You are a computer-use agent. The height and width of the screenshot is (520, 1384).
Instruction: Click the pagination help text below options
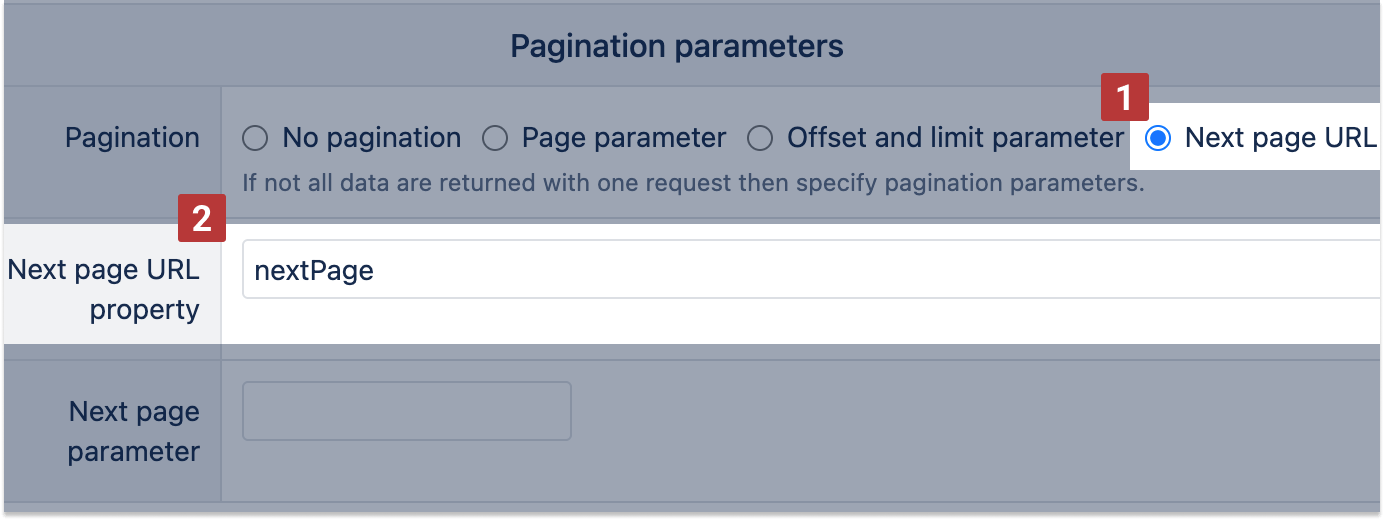(x=693, y=184)
